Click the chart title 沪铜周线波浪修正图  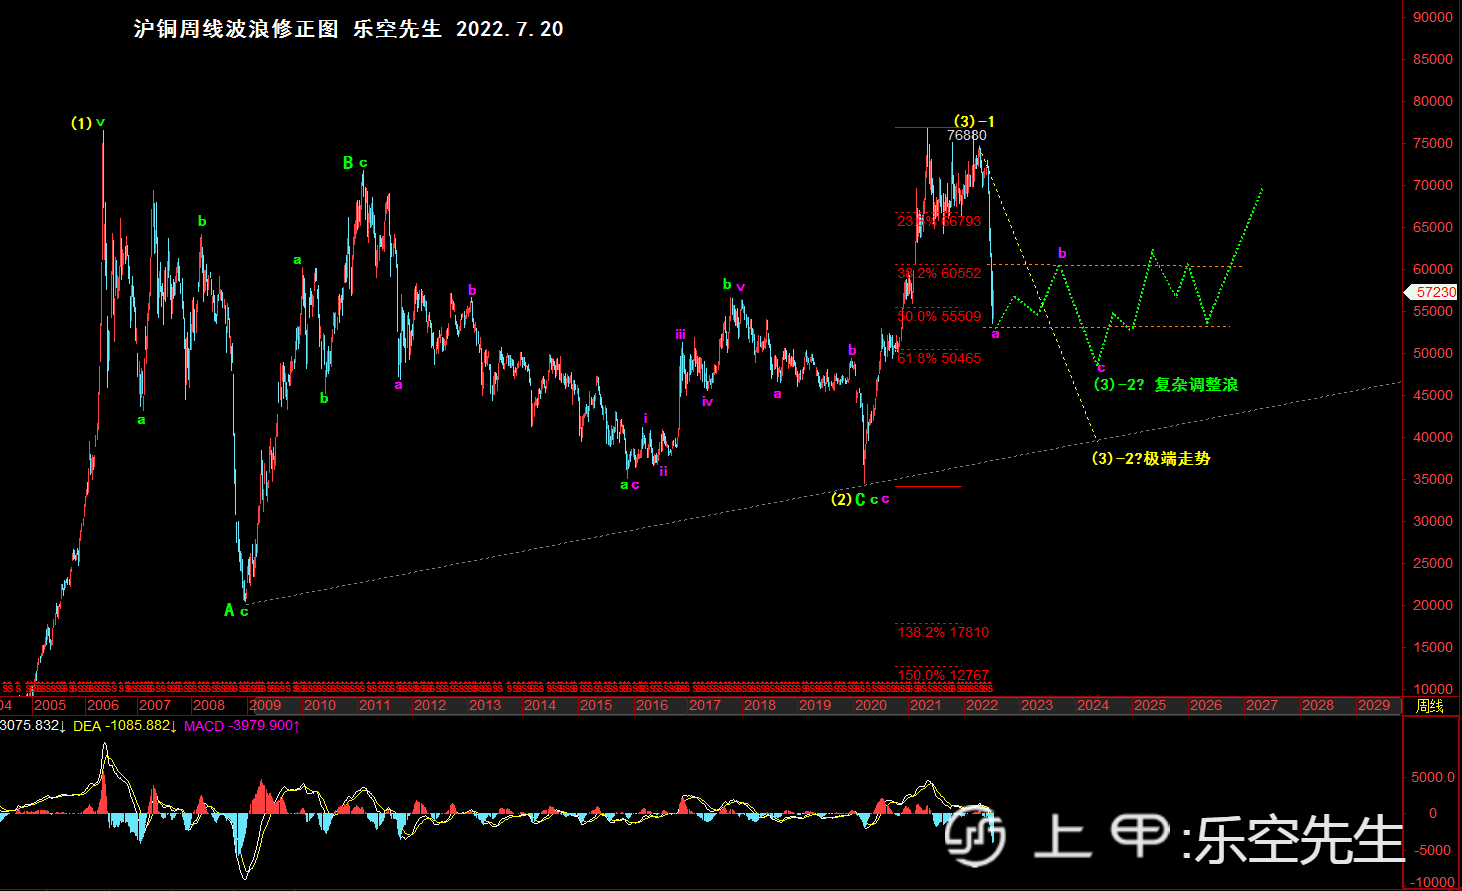[x=236, y=29]
